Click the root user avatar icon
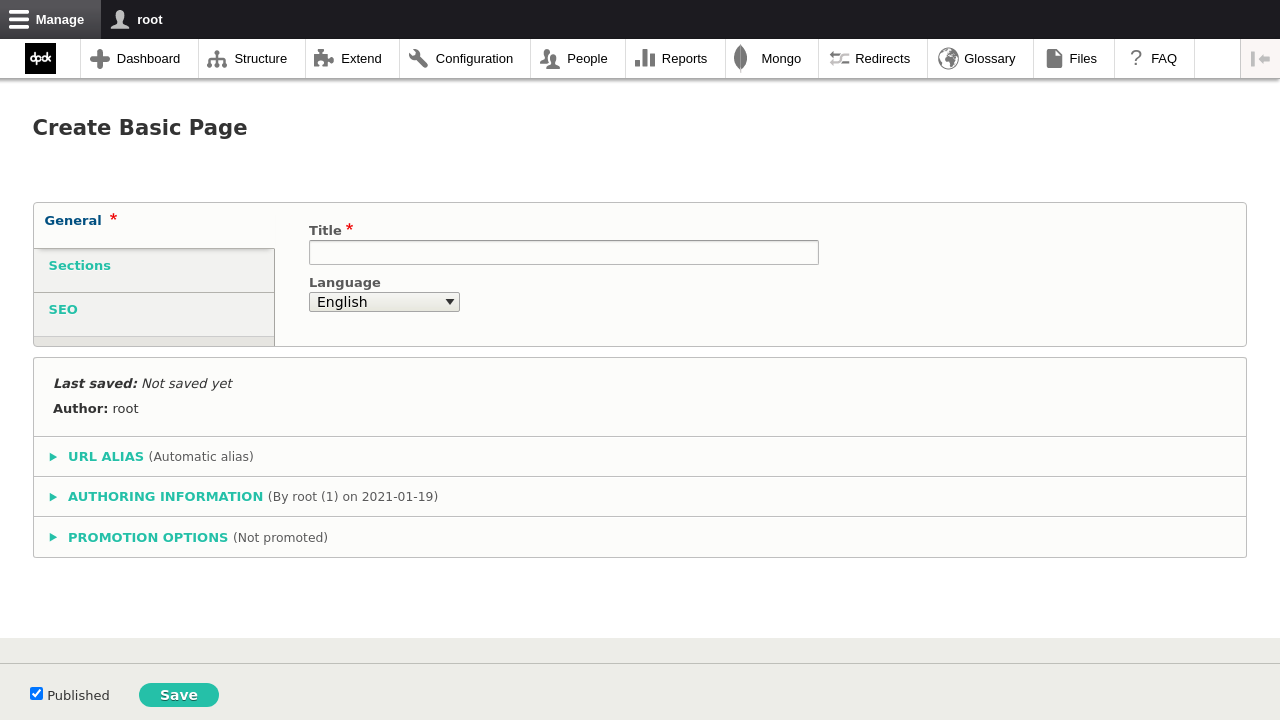This screenshot has height=720, width=1280. [120, 20]
